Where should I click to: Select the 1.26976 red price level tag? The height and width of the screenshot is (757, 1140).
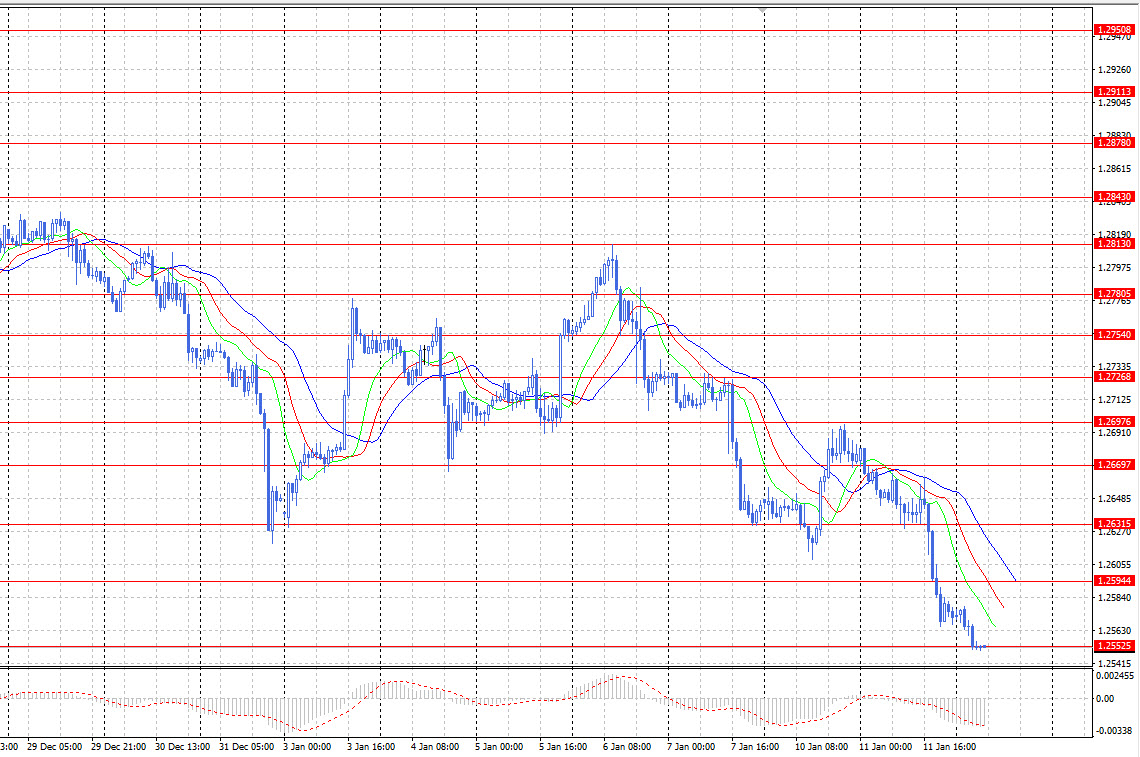(x=1114, y=422)
